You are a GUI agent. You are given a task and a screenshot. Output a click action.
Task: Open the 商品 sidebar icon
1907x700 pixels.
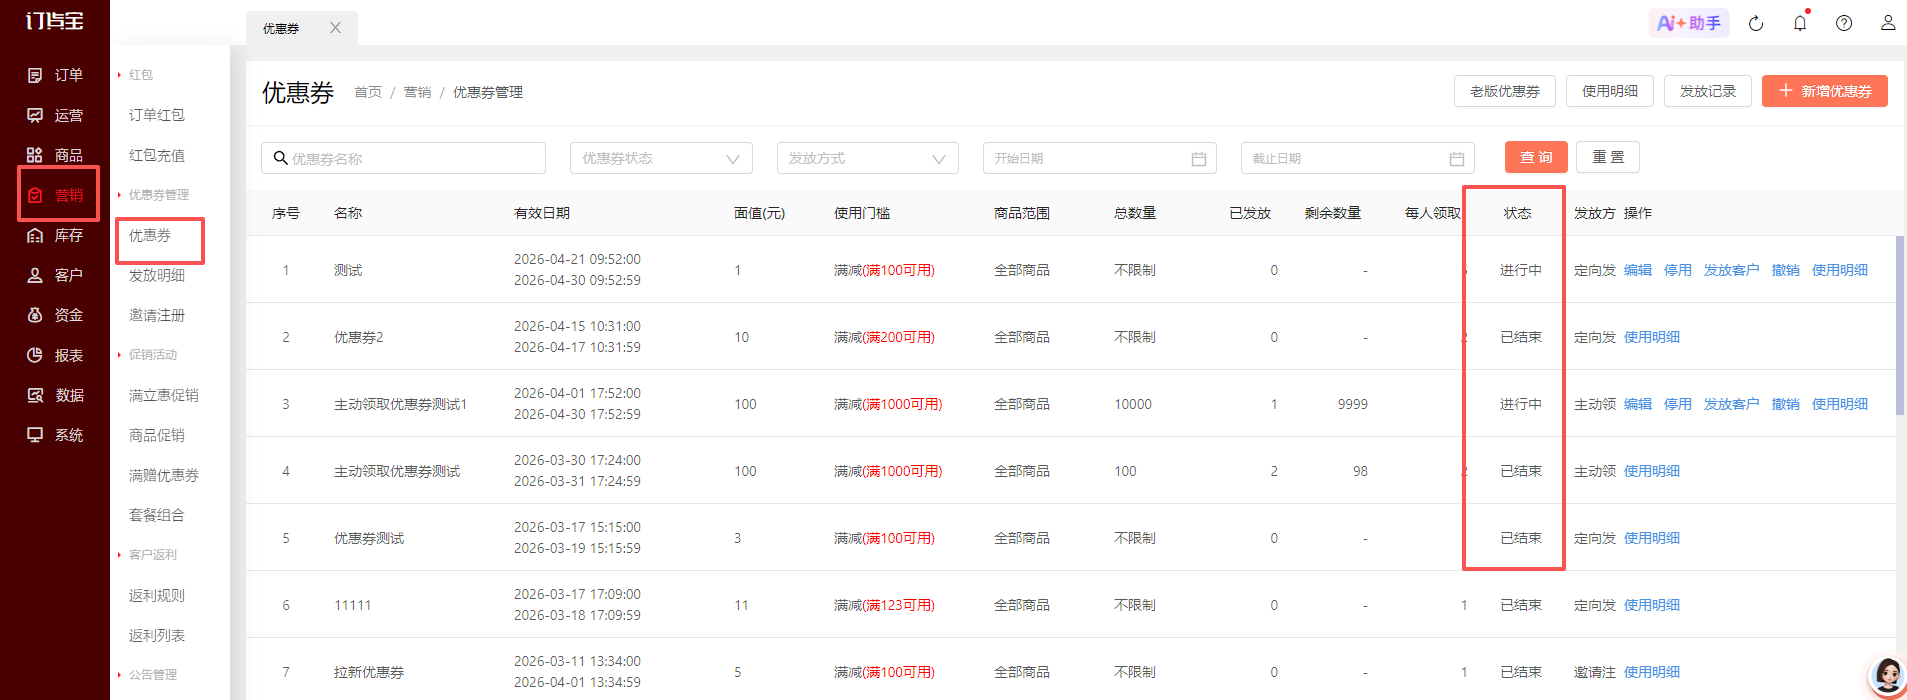pos(35,155)
